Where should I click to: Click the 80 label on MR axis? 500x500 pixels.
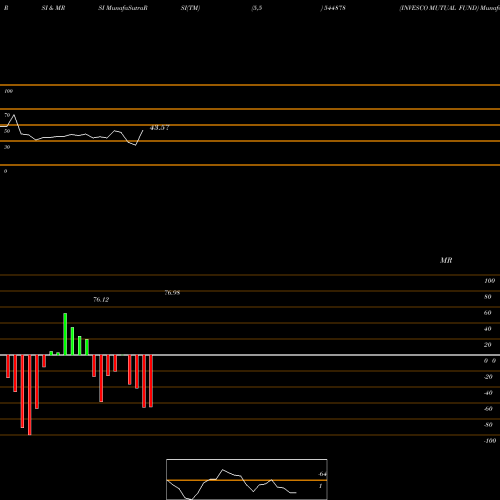[488, 297]
